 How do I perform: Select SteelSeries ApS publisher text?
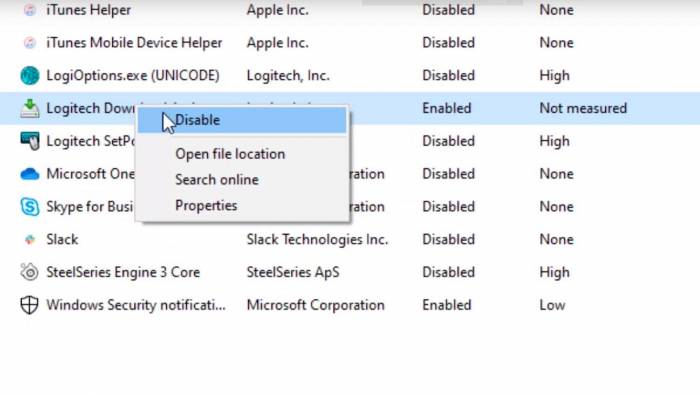[x=293, y=272]
